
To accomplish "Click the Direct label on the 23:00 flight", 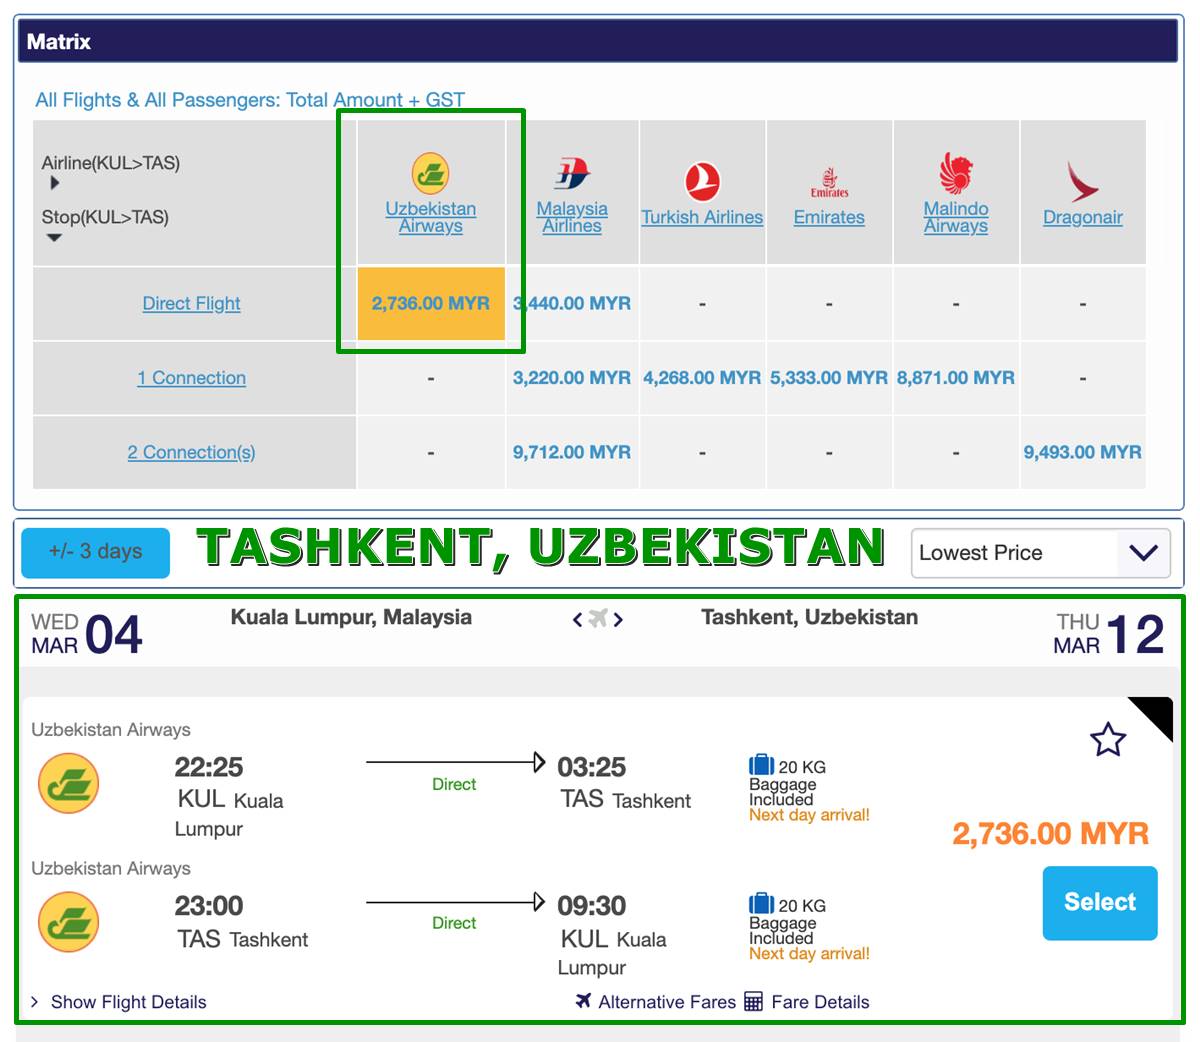I will tap(454, 923).
